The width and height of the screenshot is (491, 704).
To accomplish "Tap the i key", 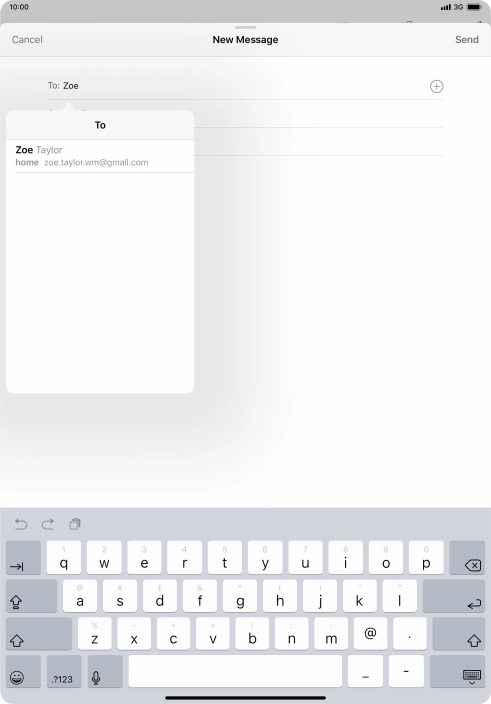I will [346, 558].
